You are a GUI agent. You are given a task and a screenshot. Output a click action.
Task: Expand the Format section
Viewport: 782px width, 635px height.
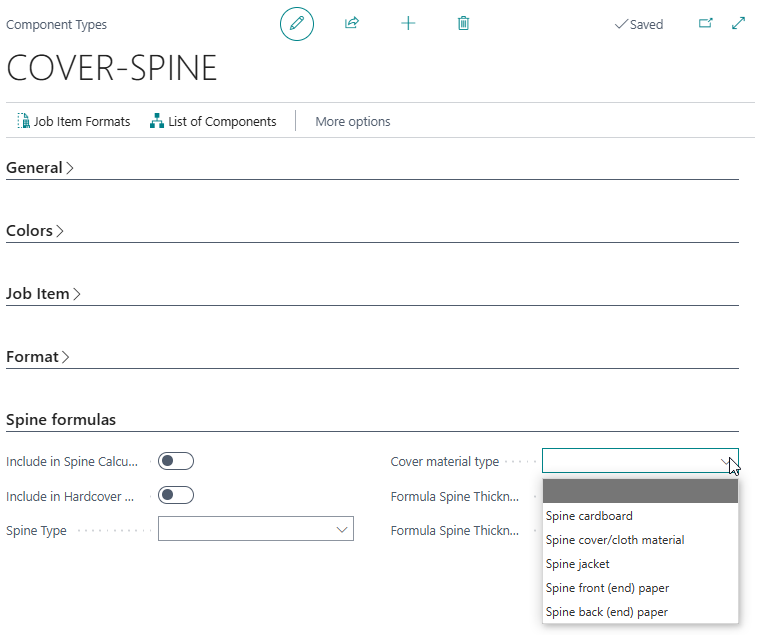point(38,357)
